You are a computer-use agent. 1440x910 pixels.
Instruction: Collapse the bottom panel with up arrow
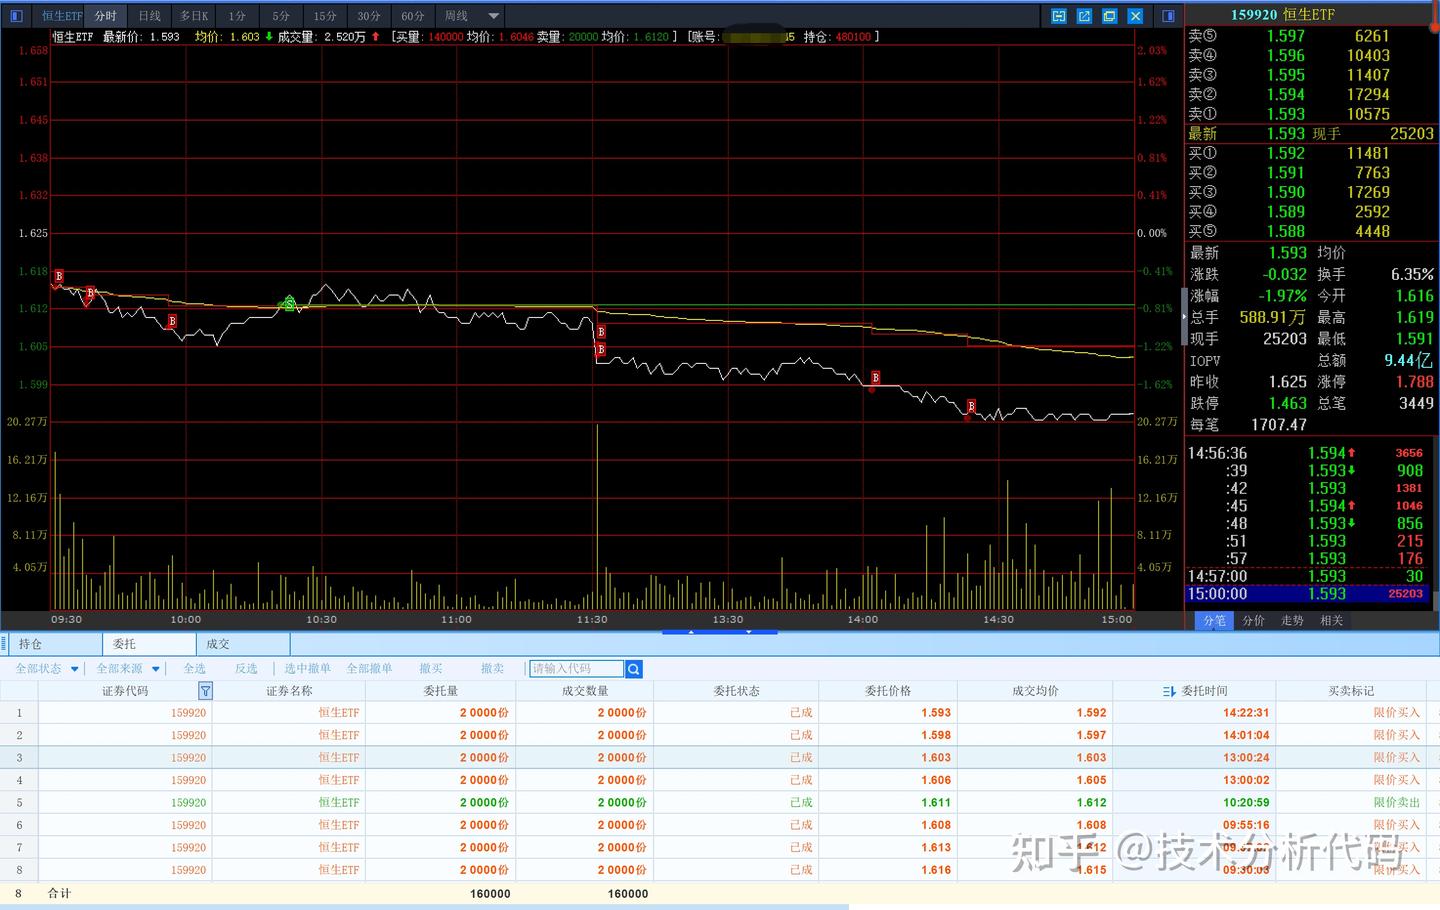pos(691,632)
